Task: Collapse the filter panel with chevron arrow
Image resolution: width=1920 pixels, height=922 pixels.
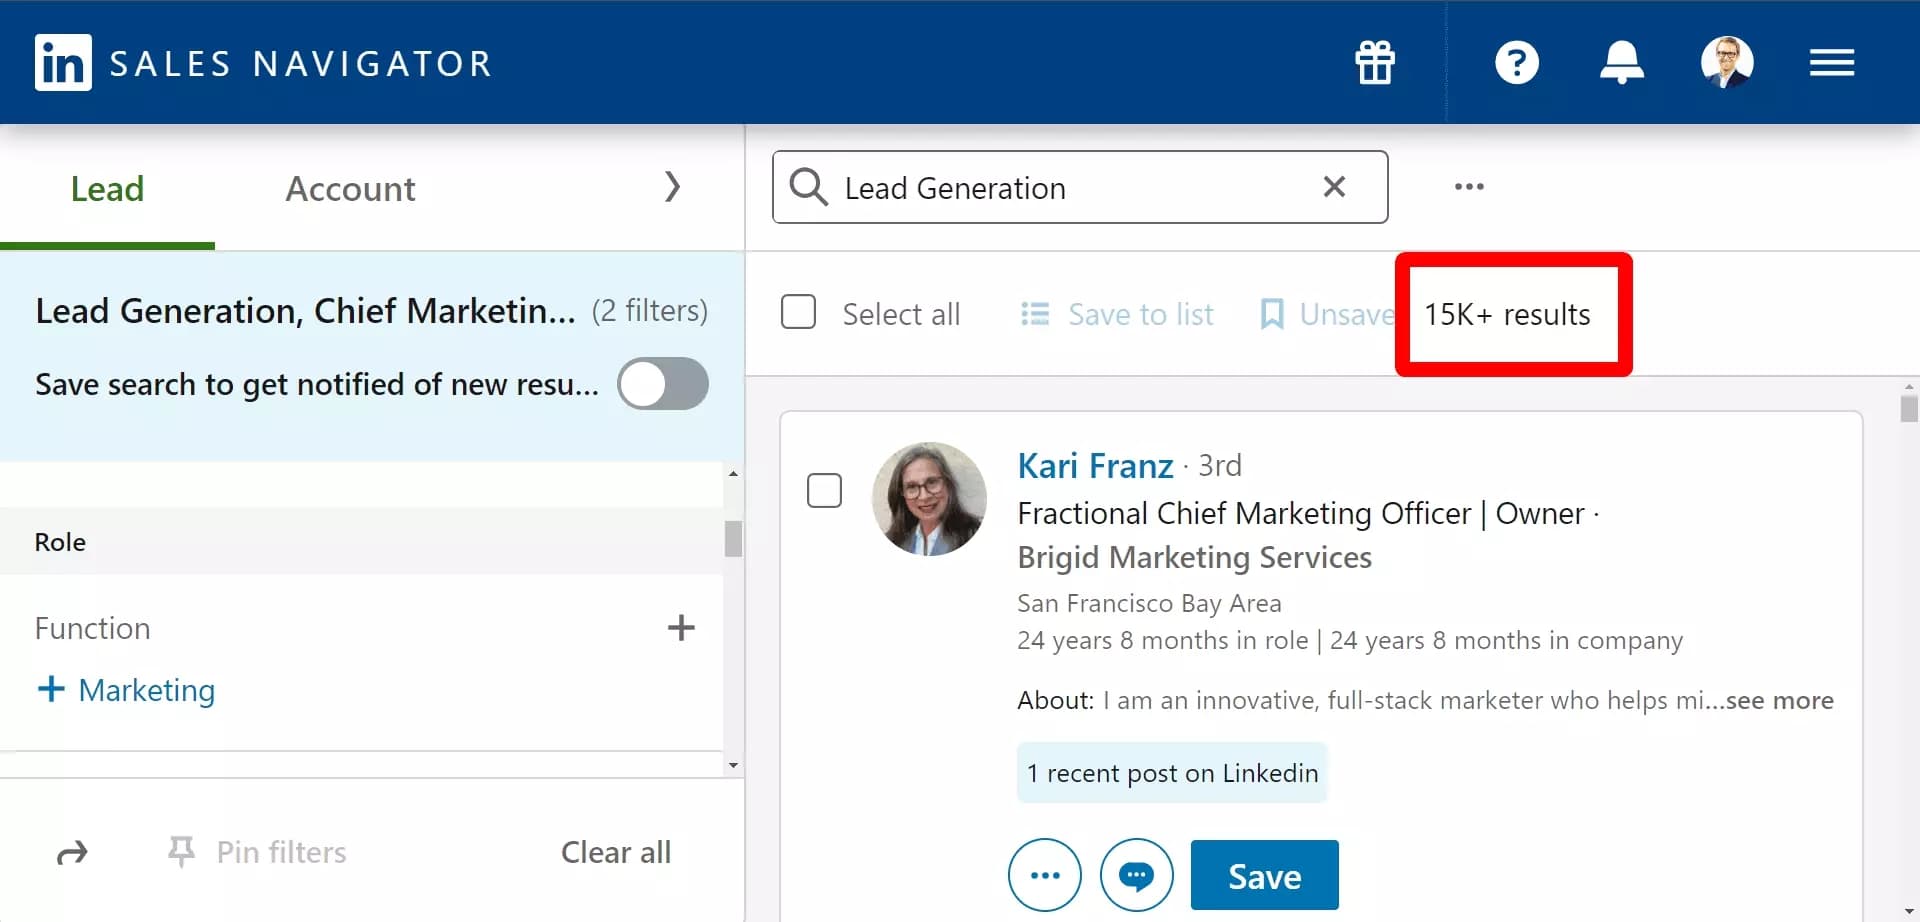Action: tap(673, 186)
